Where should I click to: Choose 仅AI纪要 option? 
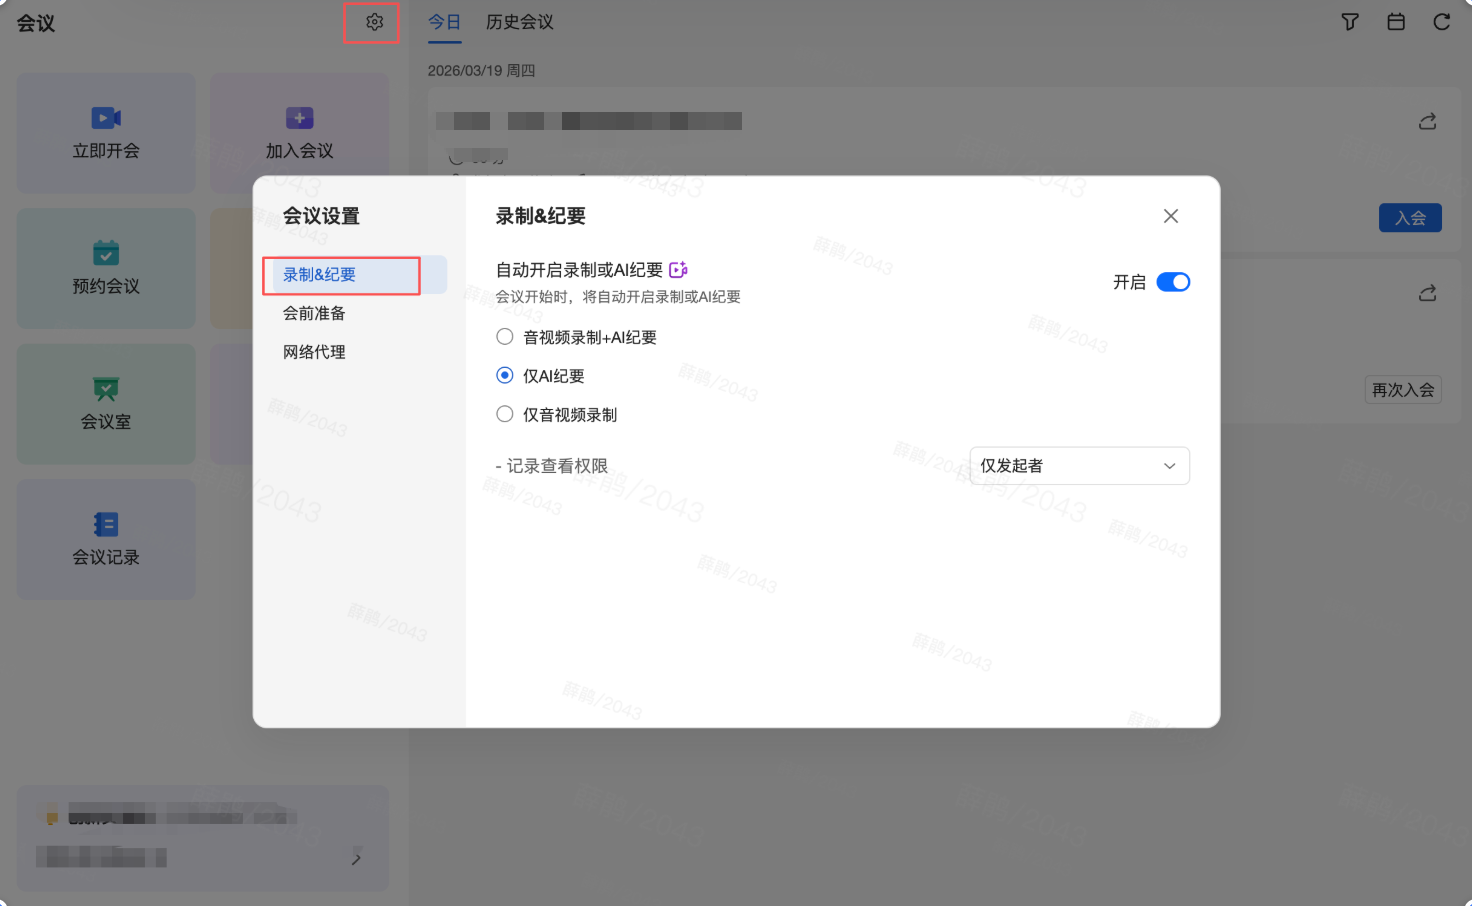tap(505, 376)
